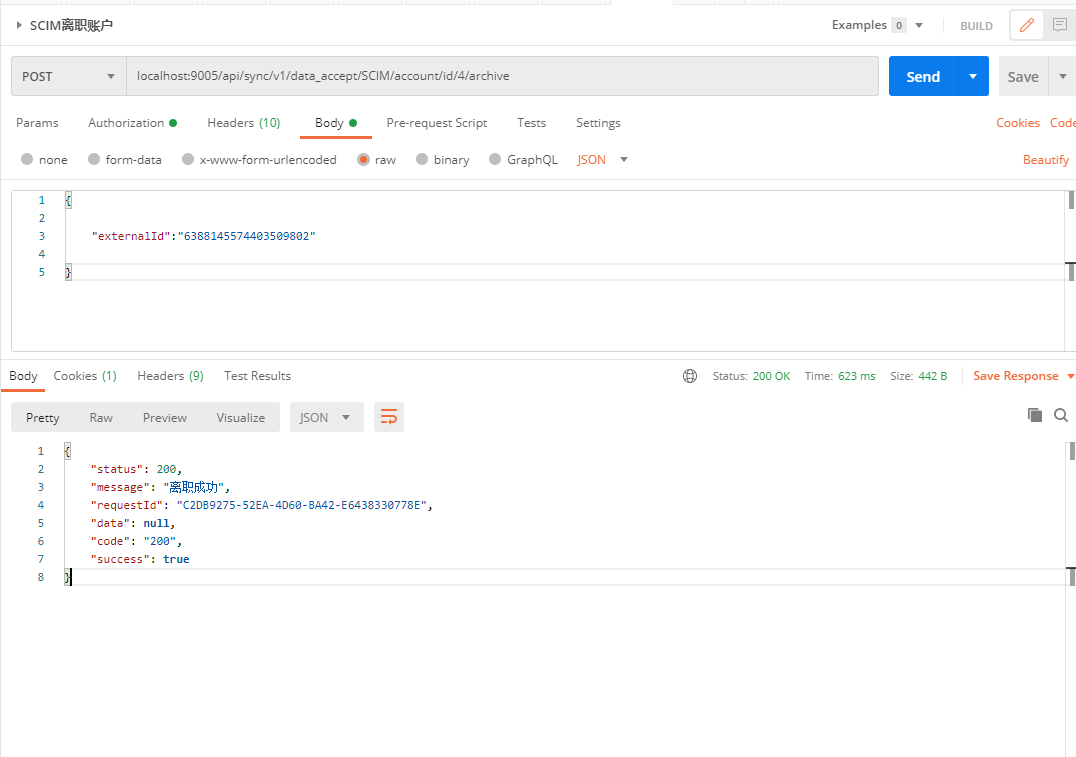Click the Save Response button

pos(1015,376)
